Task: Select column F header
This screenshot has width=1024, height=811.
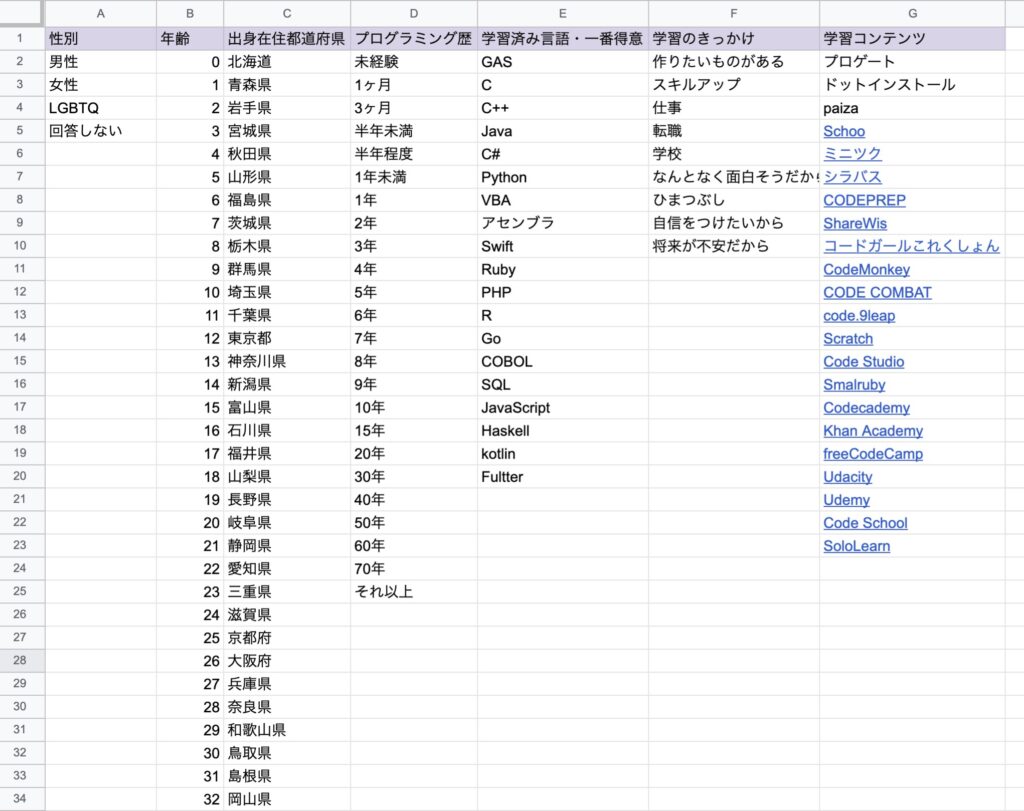Action: pyautogui.click(x=733, y=13)
